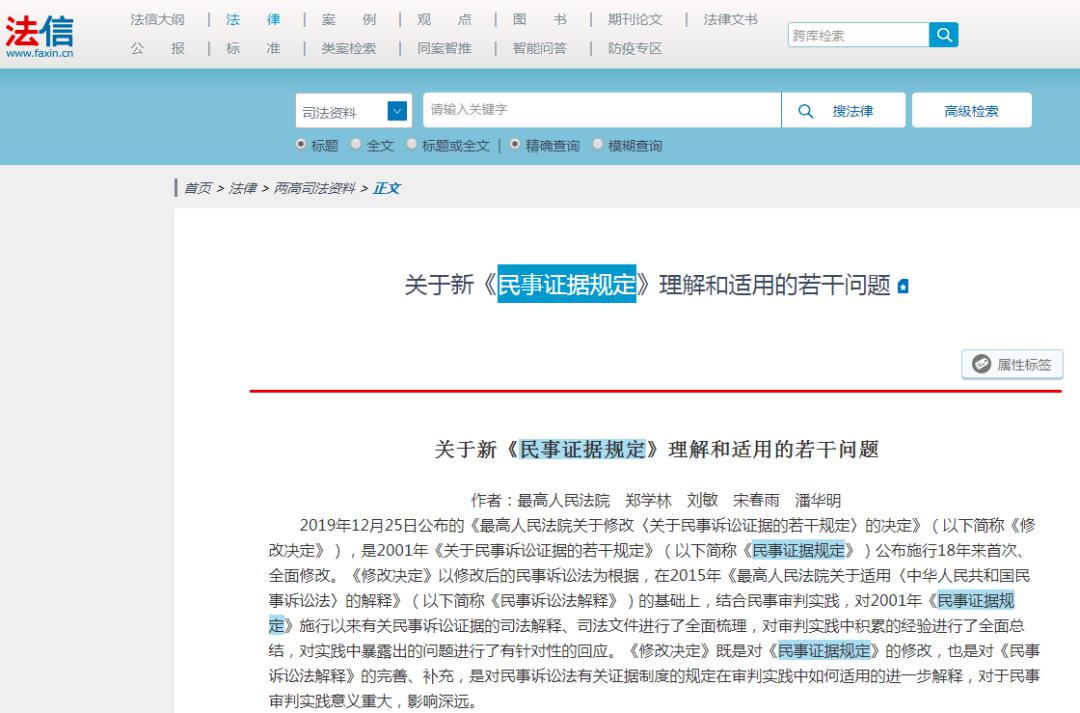Go to 两高司法资料 in the breadcrumb
The width and height of the screenshot is (1080, 713).
314,188
